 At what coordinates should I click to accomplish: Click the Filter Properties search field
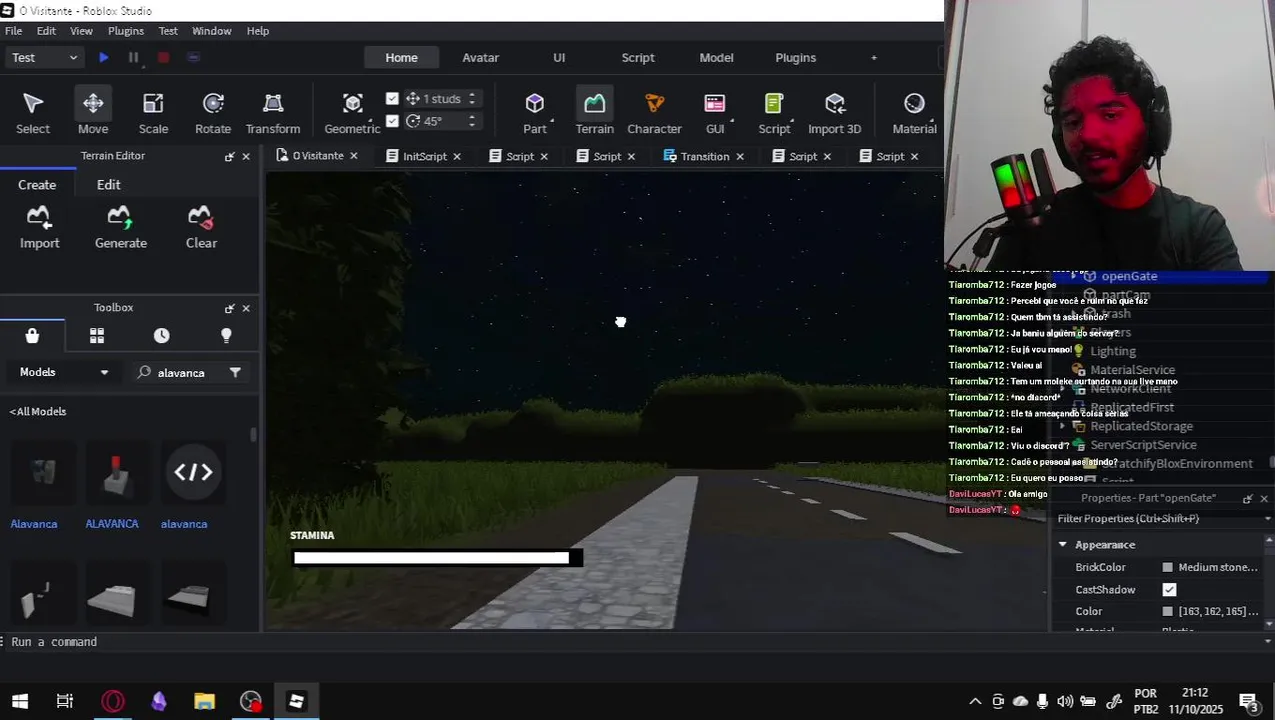pyautogui.click(x=1162, y=519)
